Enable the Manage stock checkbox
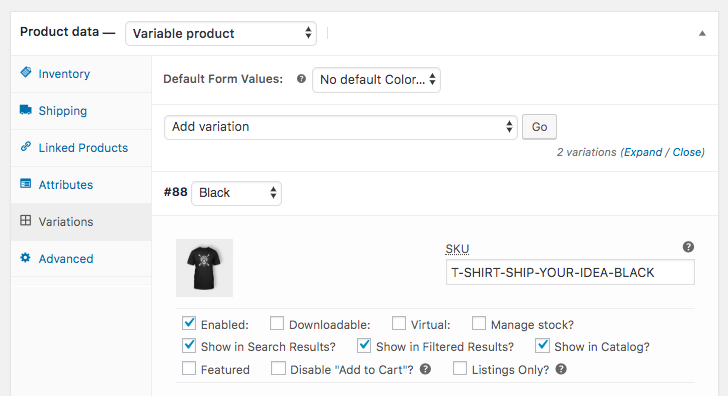Viewport: 728px width, 396px height. click(479, 323)
